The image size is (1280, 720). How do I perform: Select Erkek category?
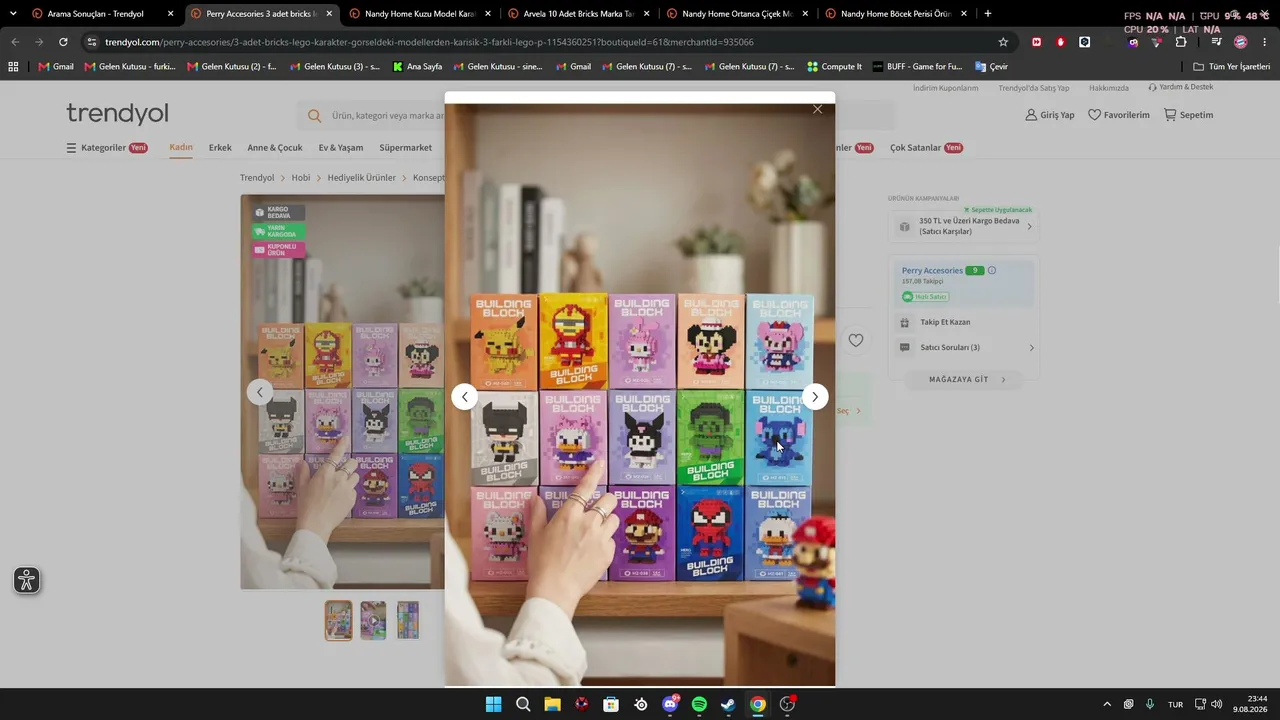(x=220, y=148)
